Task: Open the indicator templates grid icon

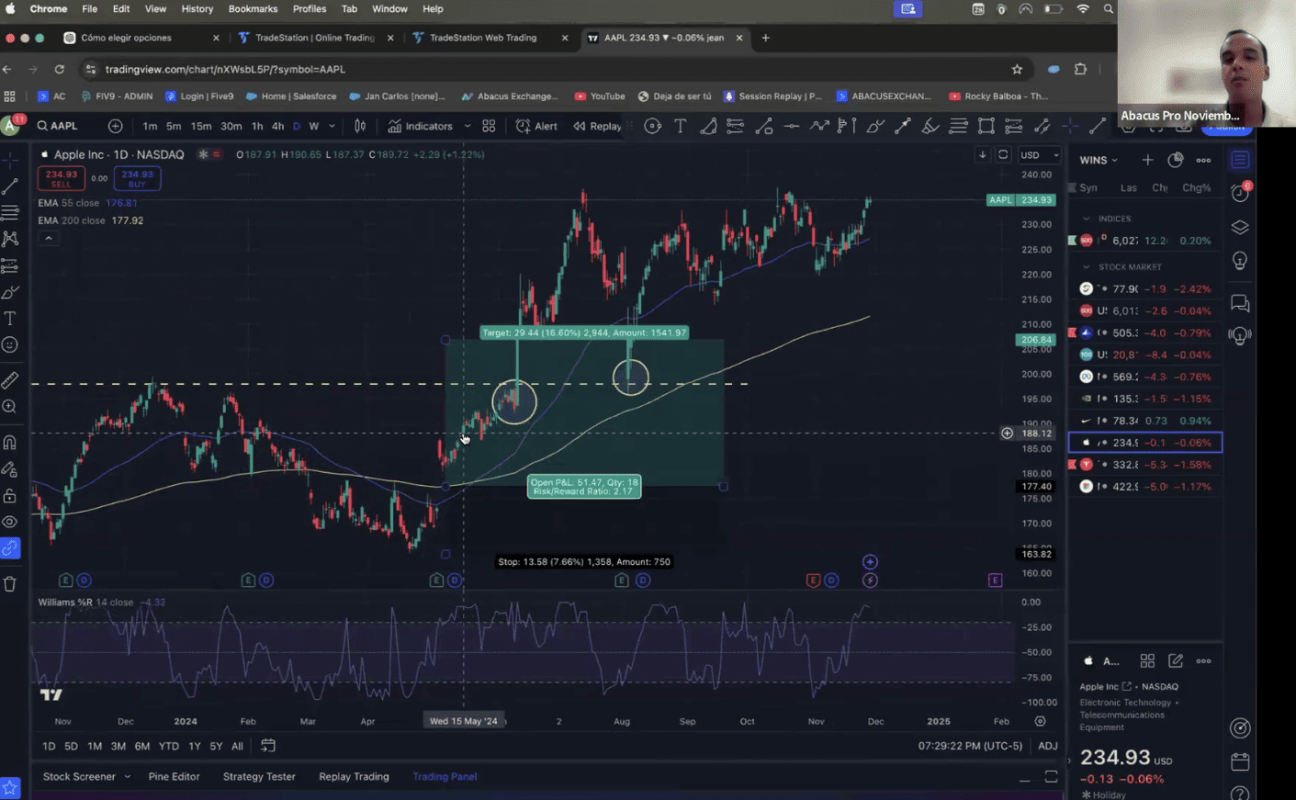Action: 489,126
